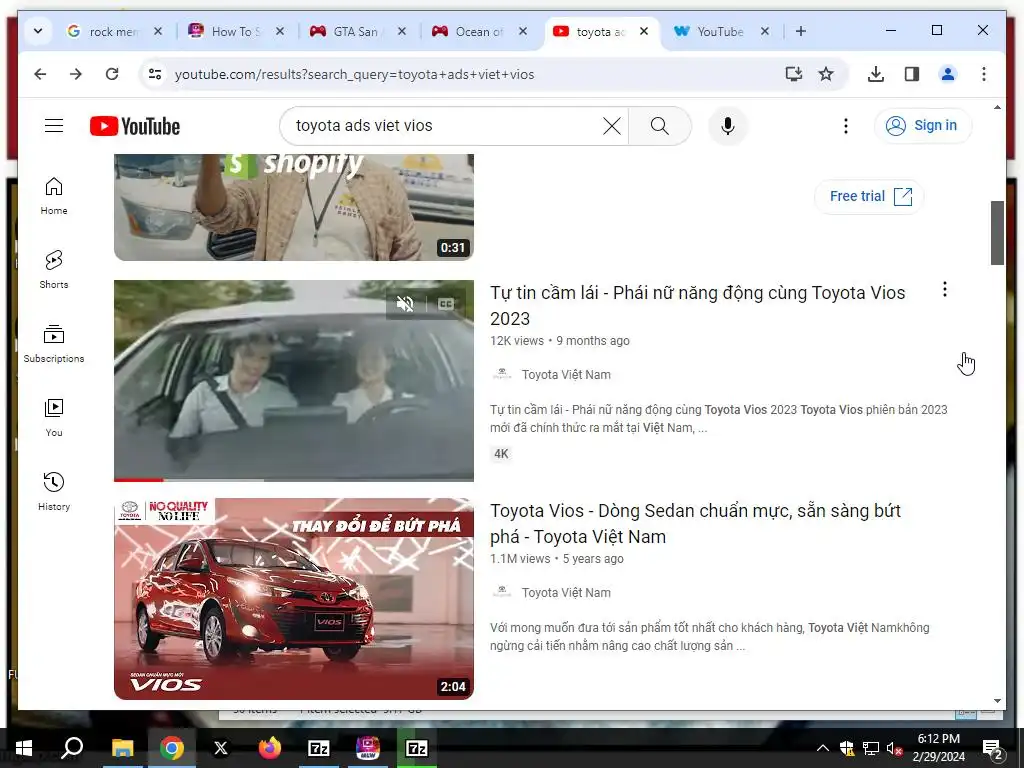1024x768 pixels.
Task: Click the 4K badge on first video
Action: click(x=501, y=454)
